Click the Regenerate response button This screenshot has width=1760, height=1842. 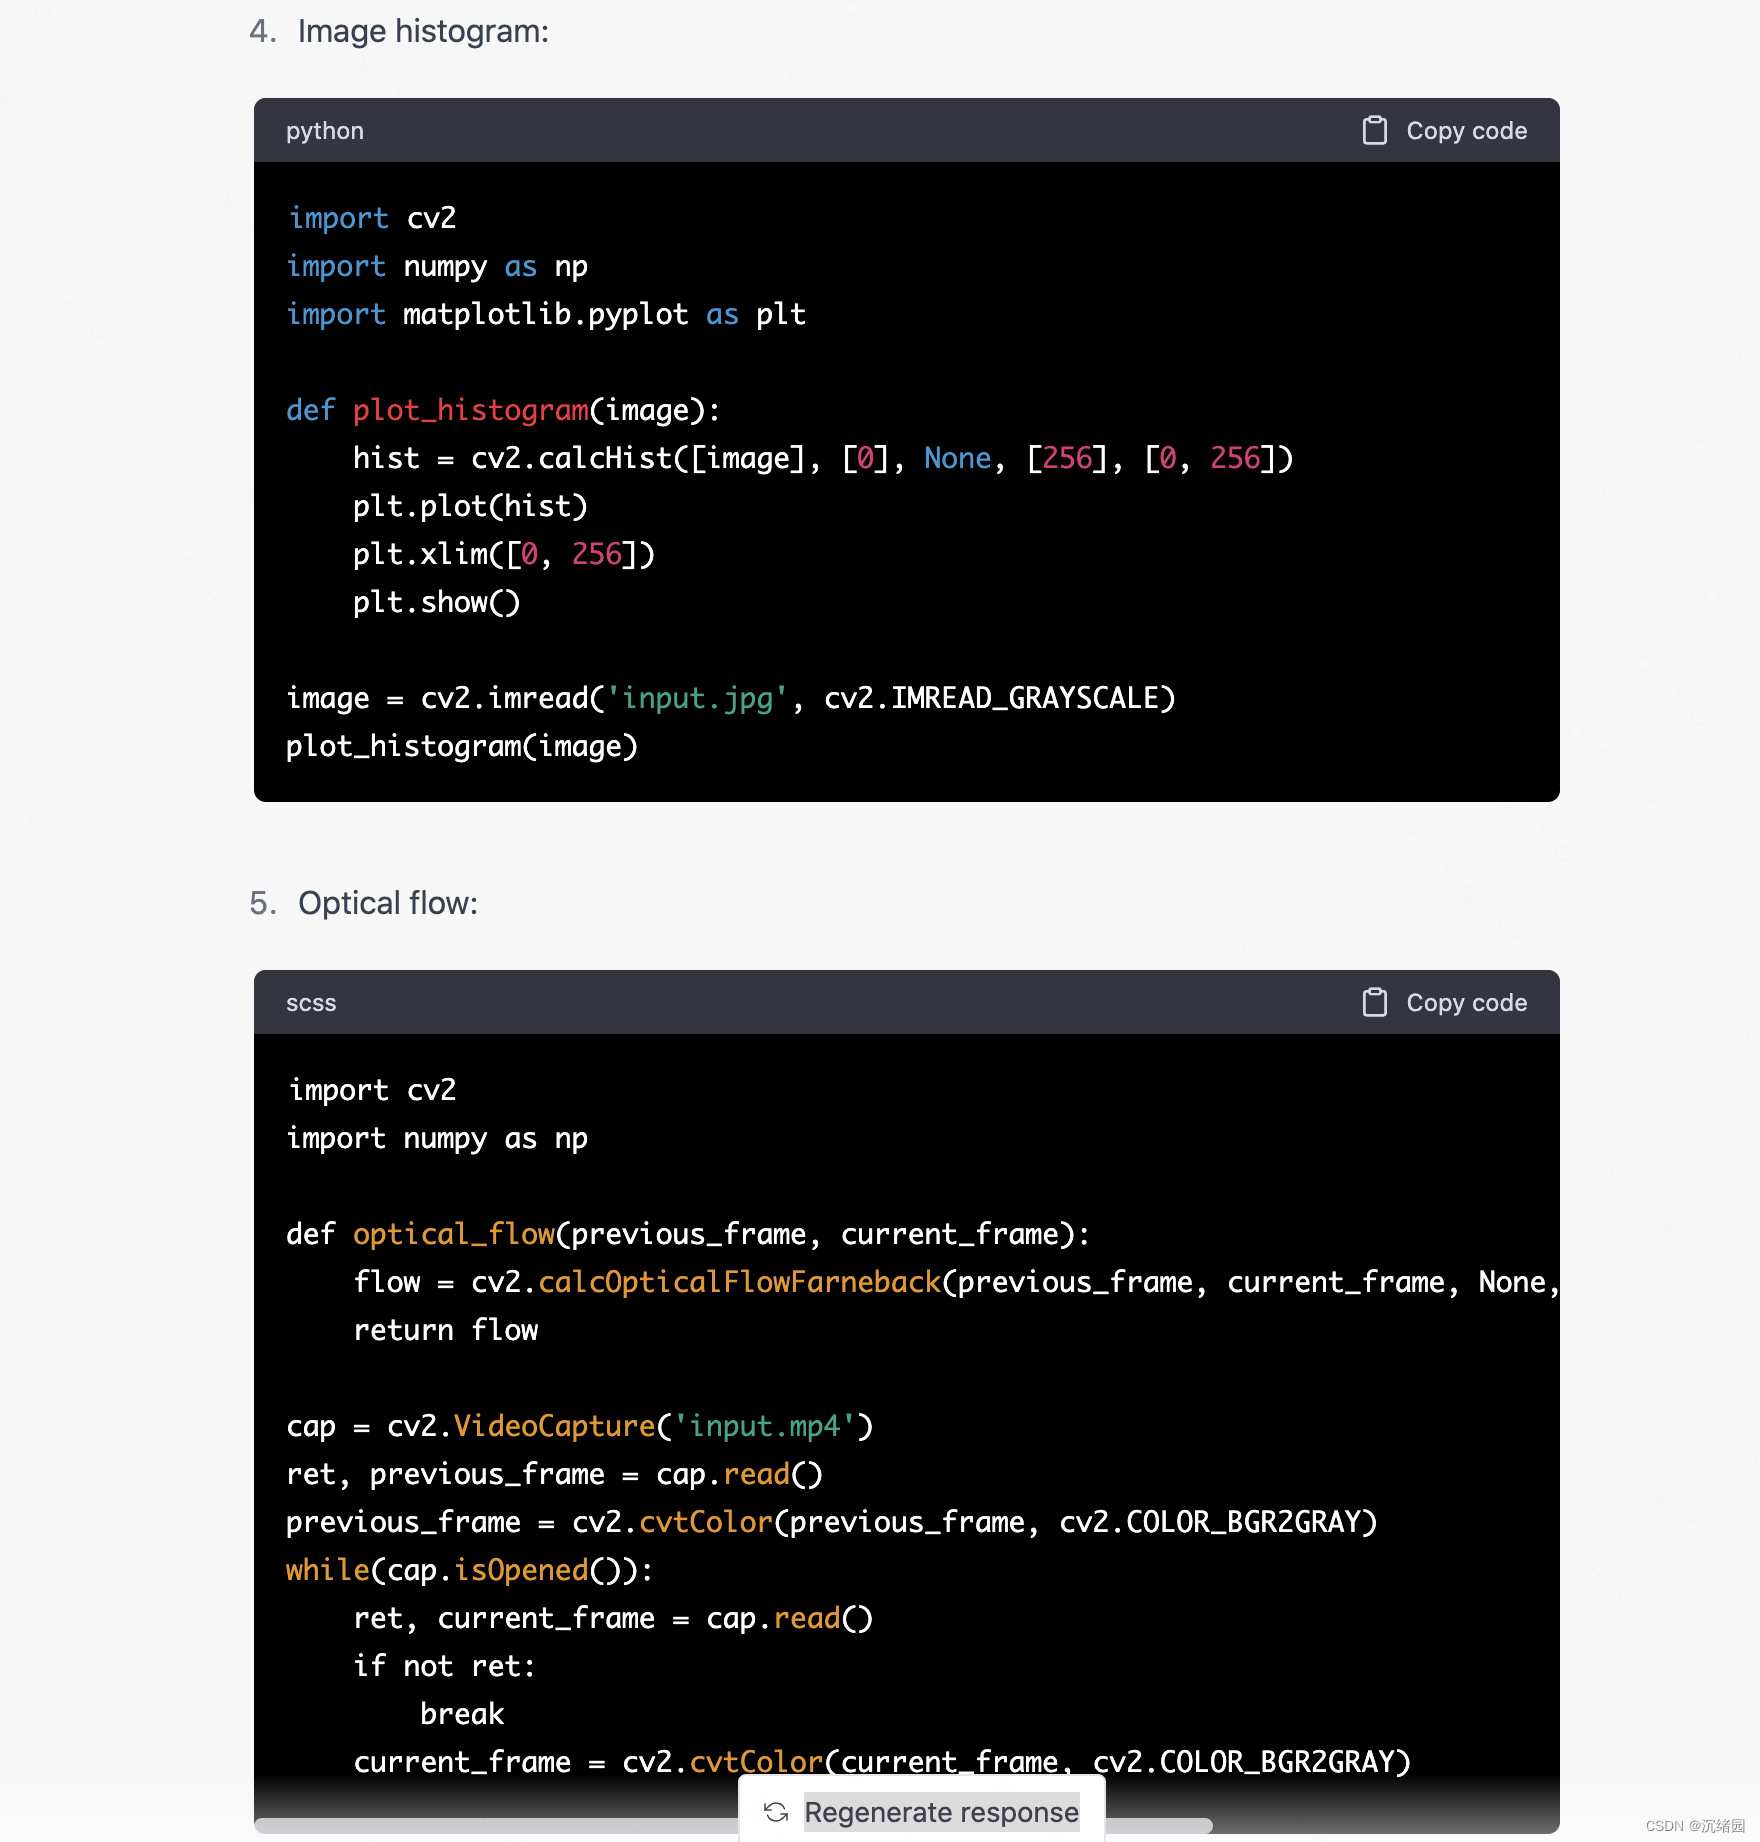pos(922,1811)
